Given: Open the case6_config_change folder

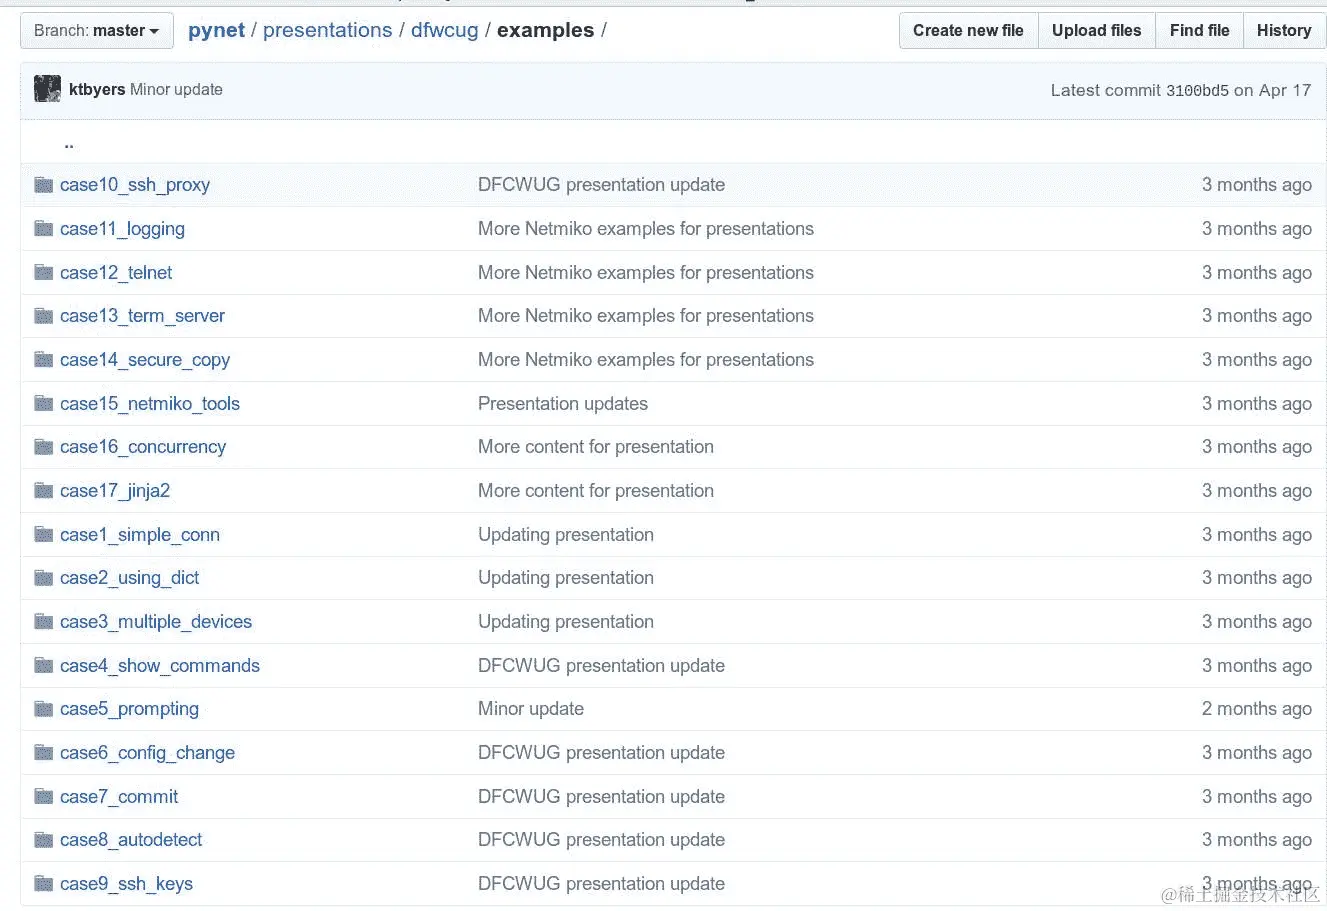Looking at the screenshot, I should (x=147, y=753).
